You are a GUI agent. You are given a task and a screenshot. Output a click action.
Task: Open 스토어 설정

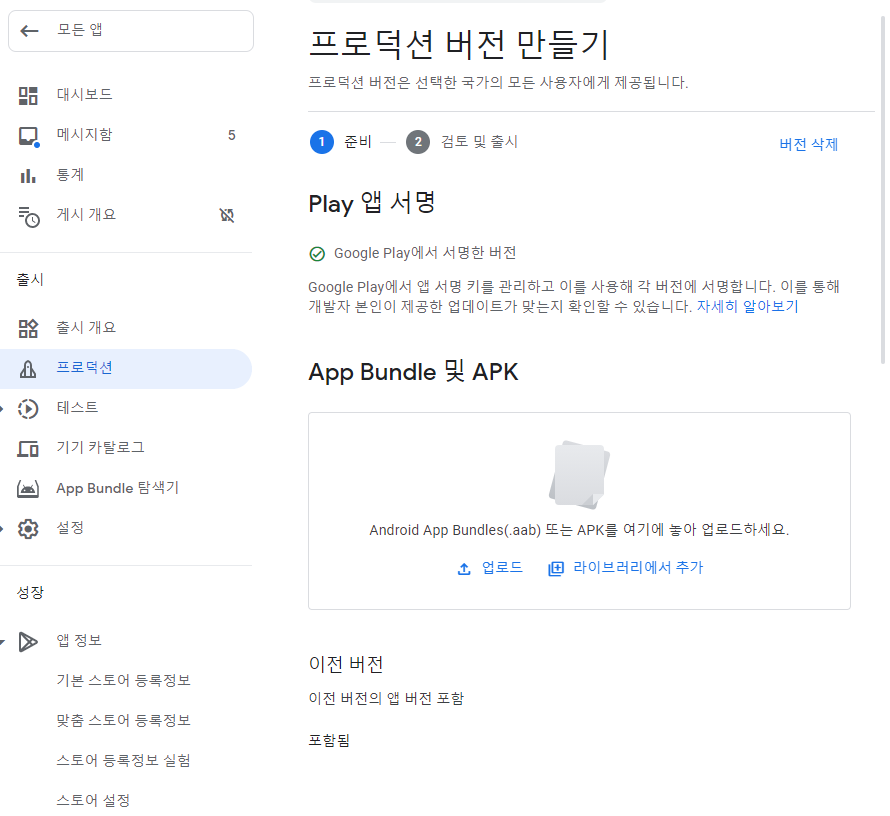93,801
